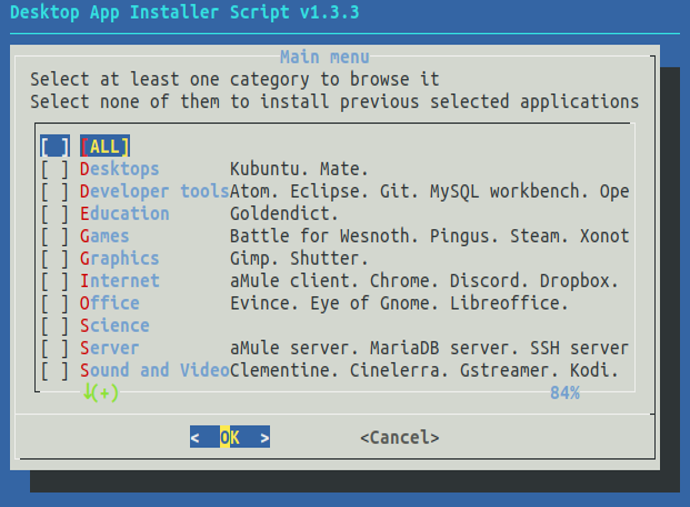Click the 84% scroll position indicator
The image size is (690, 507).
pyautogui.click(x=565, y=393)
